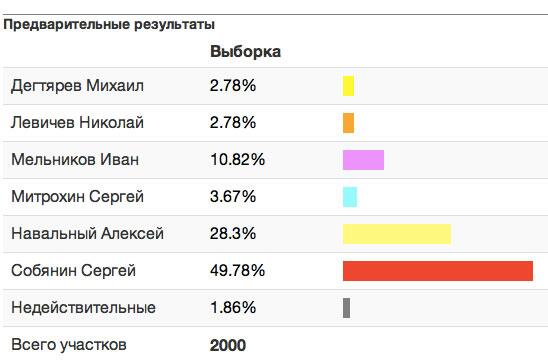Click the Предварительные результаты heading
The width and height of the screenshot is (548, 363).
tap(109, 24)
